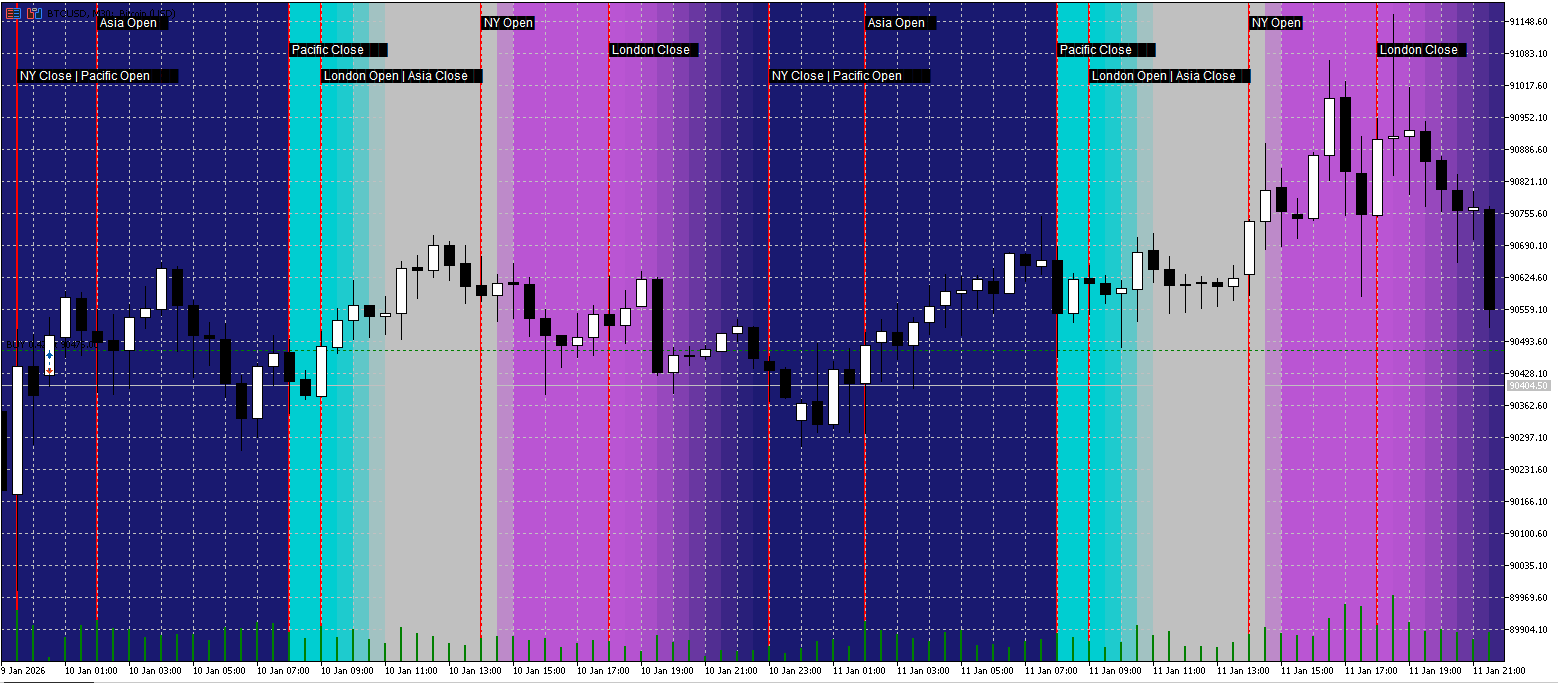Expand the one-click trading panel icon
The image size is (1558, 683).
tap(13, 13)
